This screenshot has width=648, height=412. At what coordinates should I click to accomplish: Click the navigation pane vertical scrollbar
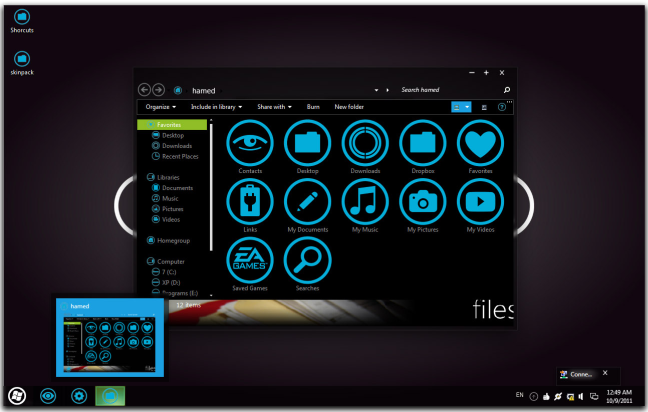click(211, 186)
